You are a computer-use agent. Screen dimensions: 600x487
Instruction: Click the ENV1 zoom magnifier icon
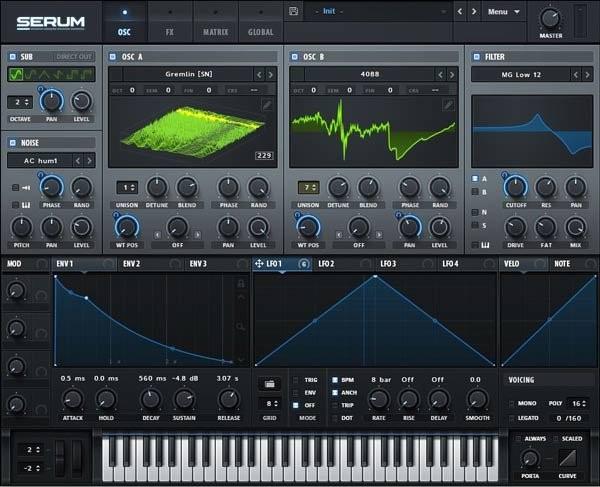[240, 326]
